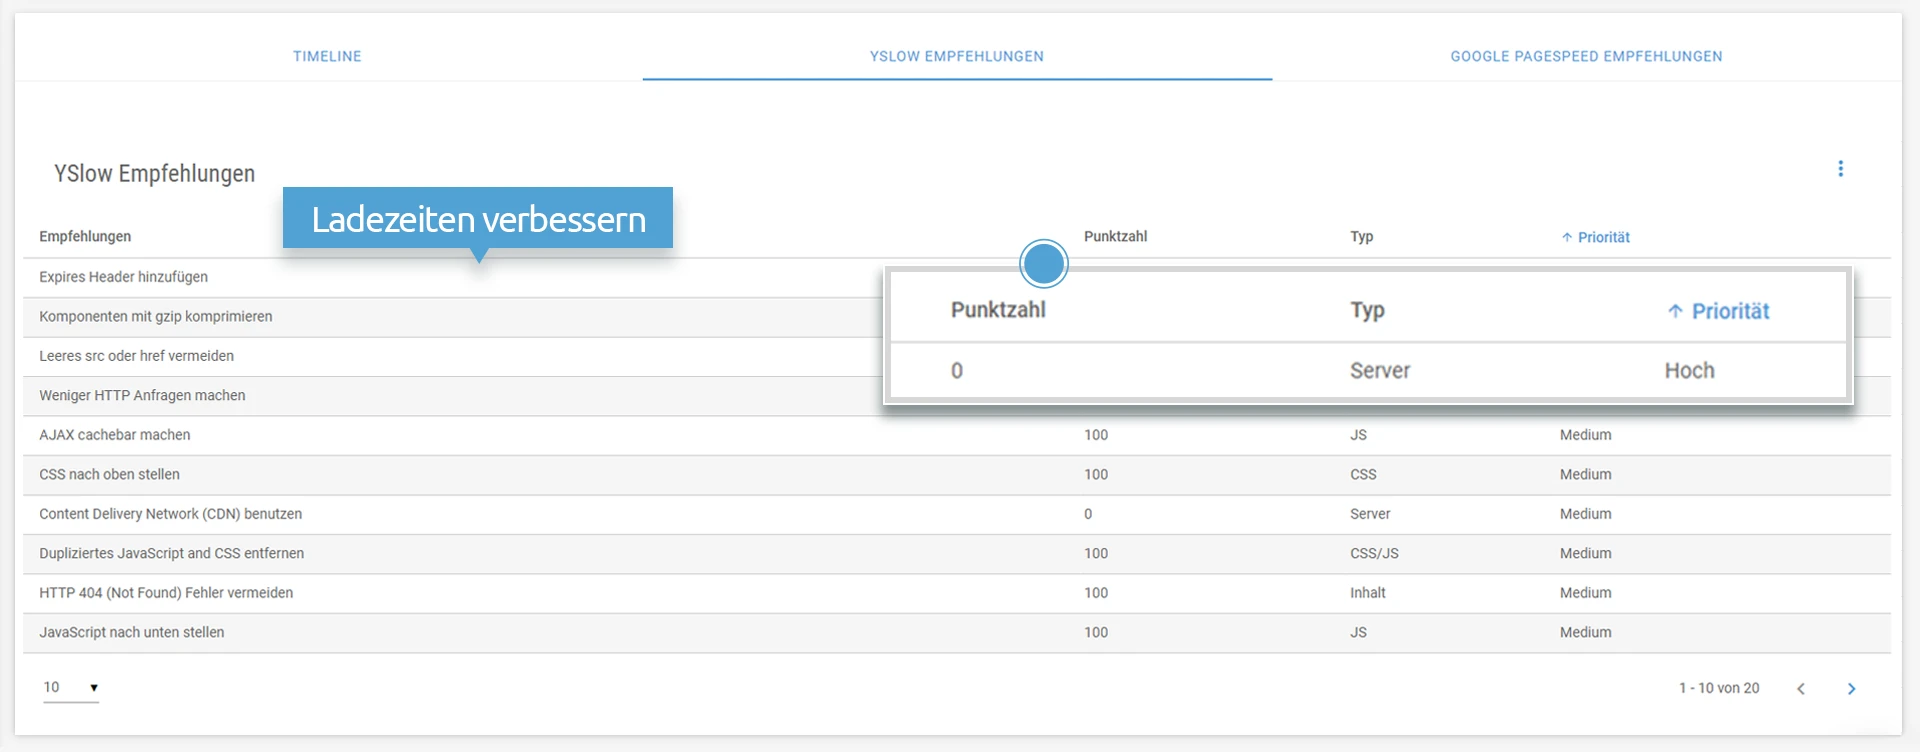Select the Expires Header hinzufügen row
The height and width of the screenshot is (752, 1920).
[124, 277]
